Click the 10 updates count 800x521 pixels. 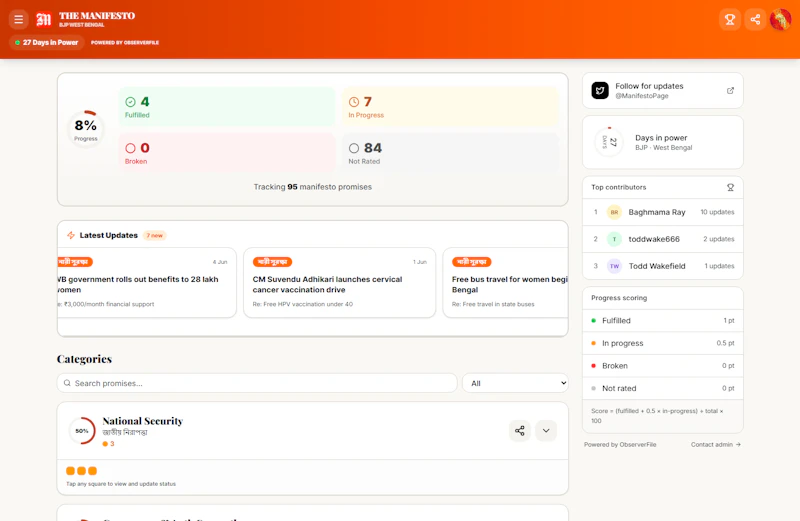click(717, 212)
